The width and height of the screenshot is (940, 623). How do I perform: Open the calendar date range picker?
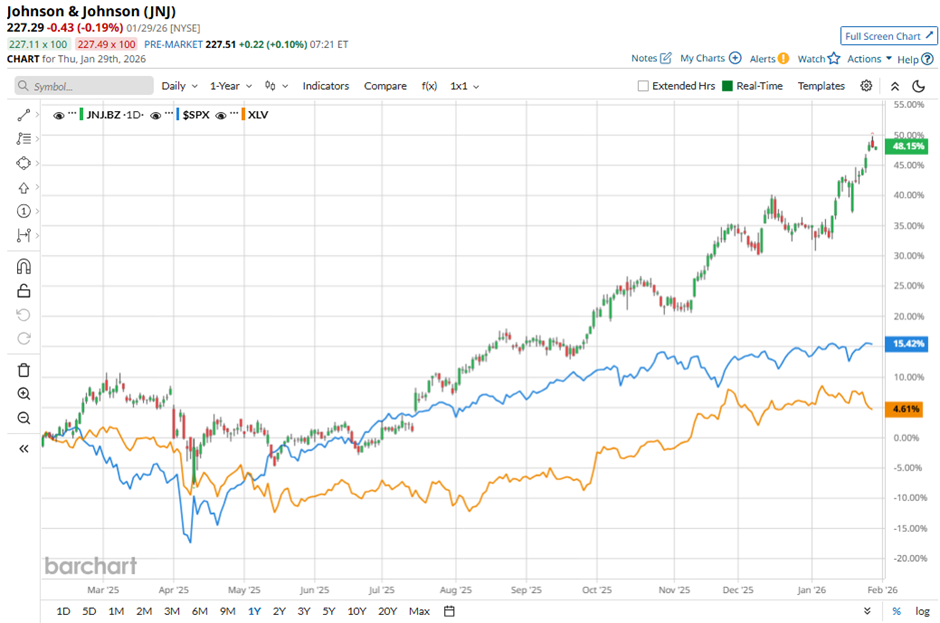tap(449, 611)
